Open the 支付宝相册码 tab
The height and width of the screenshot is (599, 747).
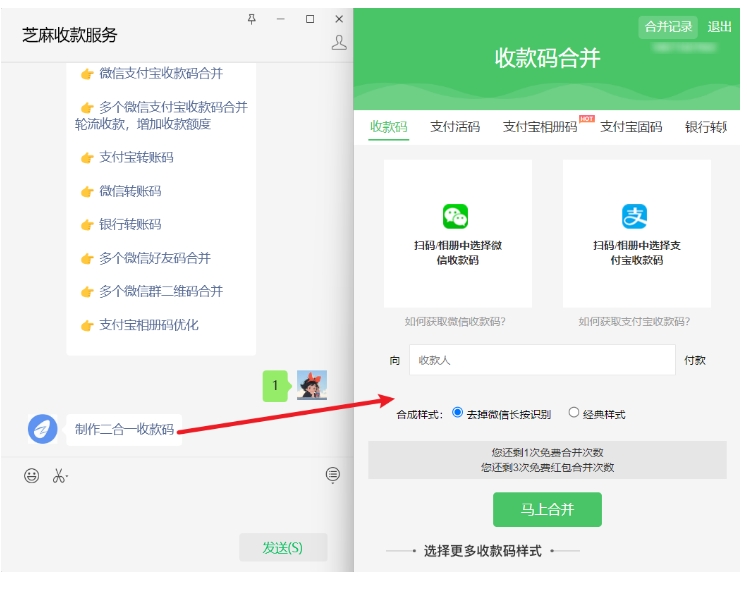click(540, 127)
